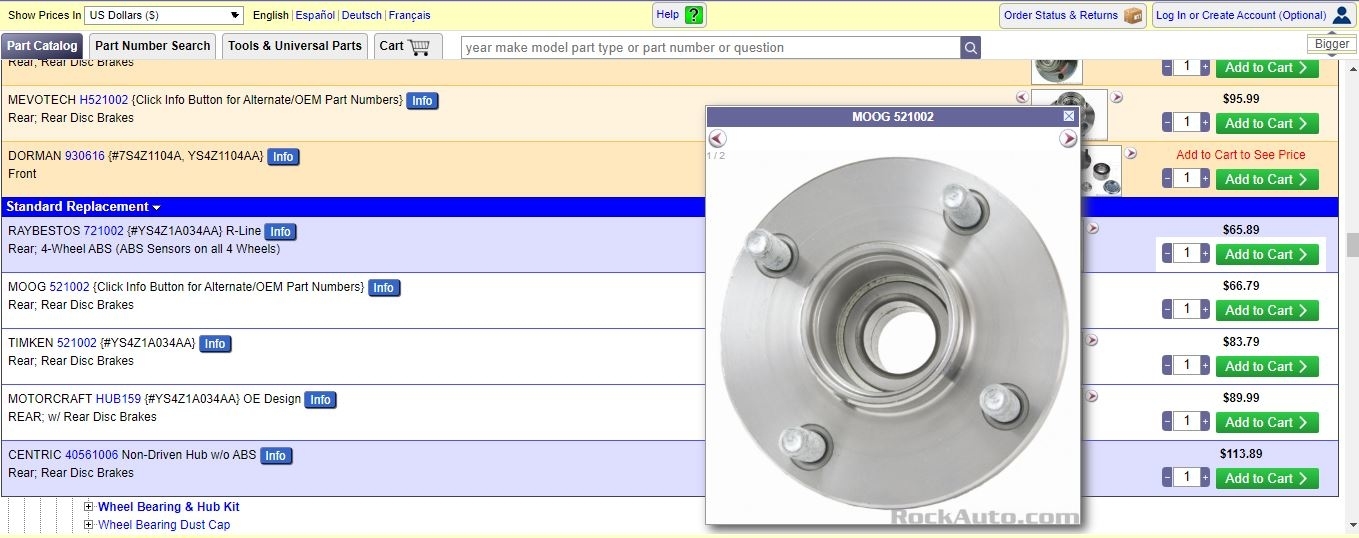This screenshot has width=1359, height=538.
Task: Open Info for MOOG 521002
Action: click(x=383, y=288)
